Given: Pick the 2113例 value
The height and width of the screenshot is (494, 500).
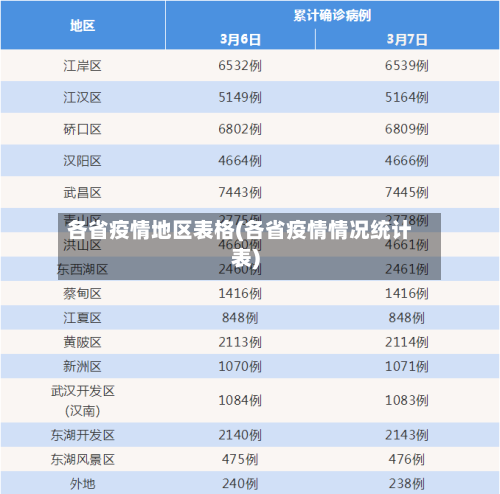Looking at the screenshot, I should [x=240, y=342].
